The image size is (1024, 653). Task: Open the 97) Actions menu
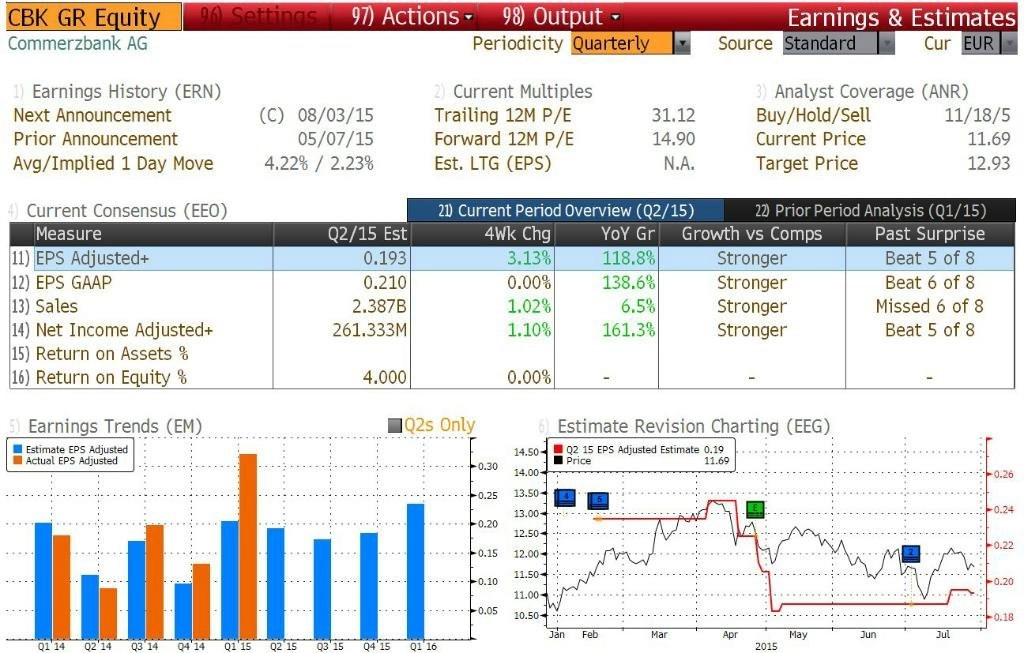coord(411,16)
